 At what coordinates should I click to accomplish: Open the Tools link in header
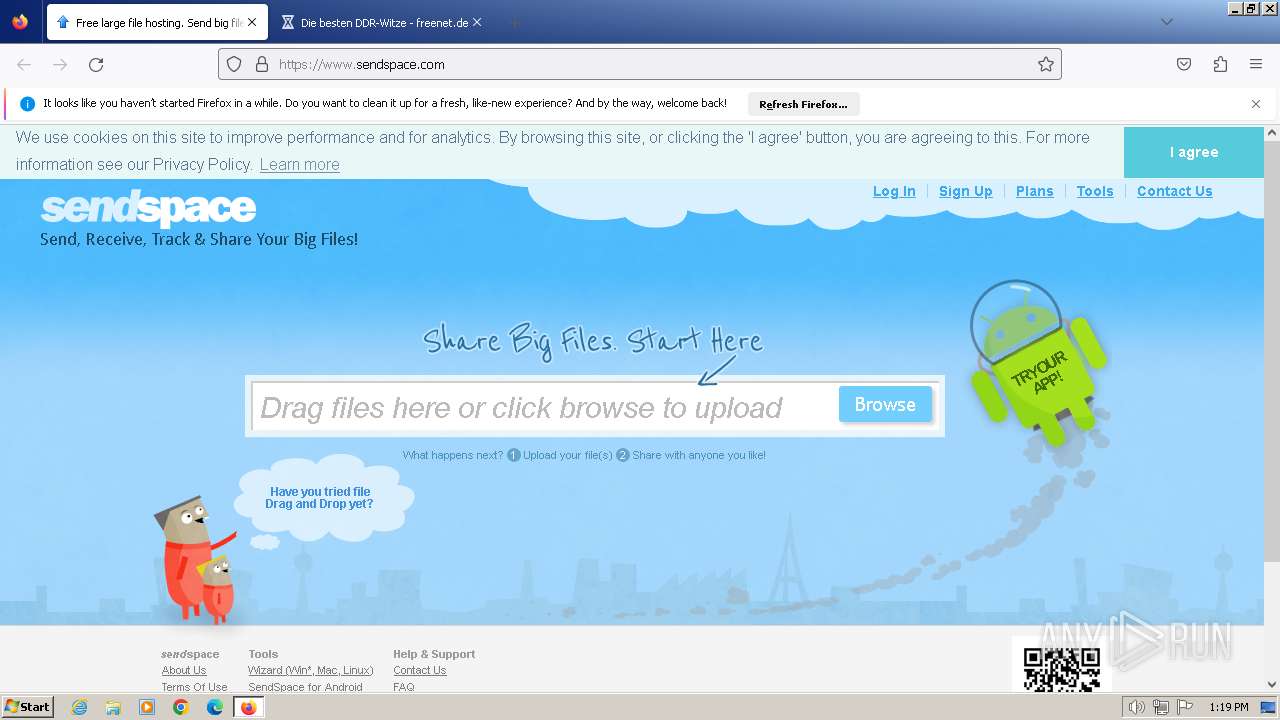(x=1095, y=191)
